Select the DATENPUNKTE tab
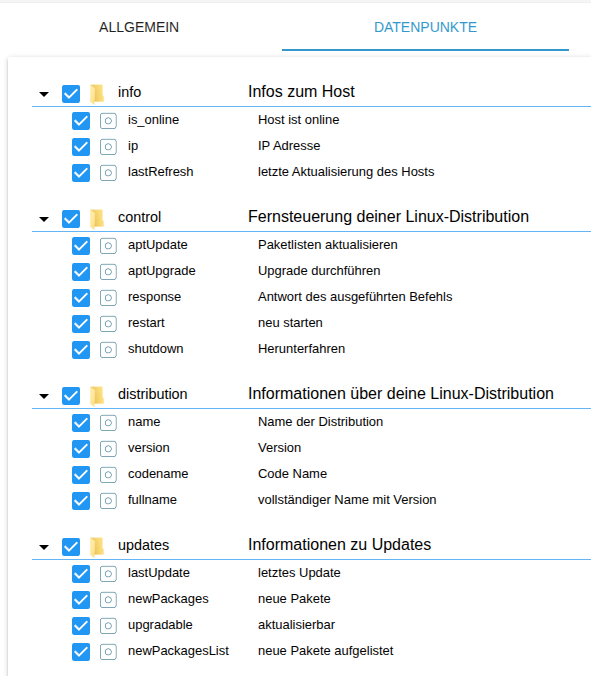 click(x=425, y=27)
